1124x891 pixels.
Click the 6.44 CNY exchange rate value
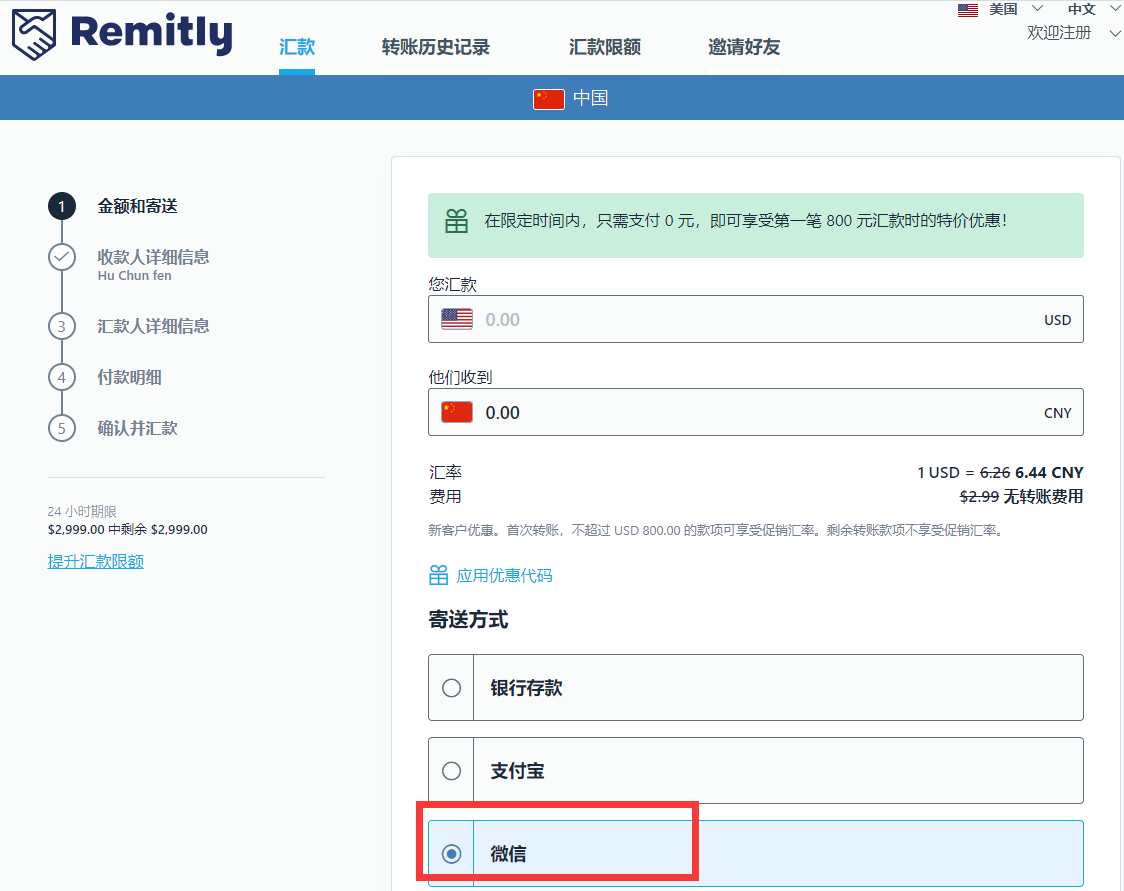coord(1049,472)
